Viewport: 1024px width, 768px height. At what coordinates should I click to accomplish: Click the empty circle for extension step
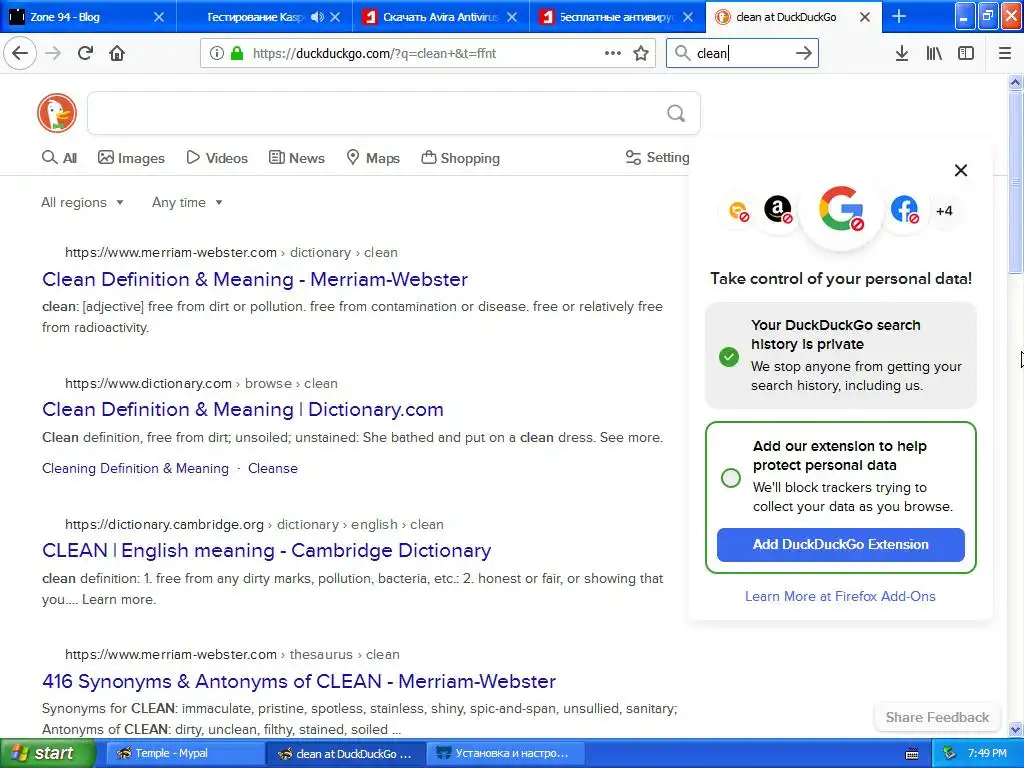pos(731,477)
